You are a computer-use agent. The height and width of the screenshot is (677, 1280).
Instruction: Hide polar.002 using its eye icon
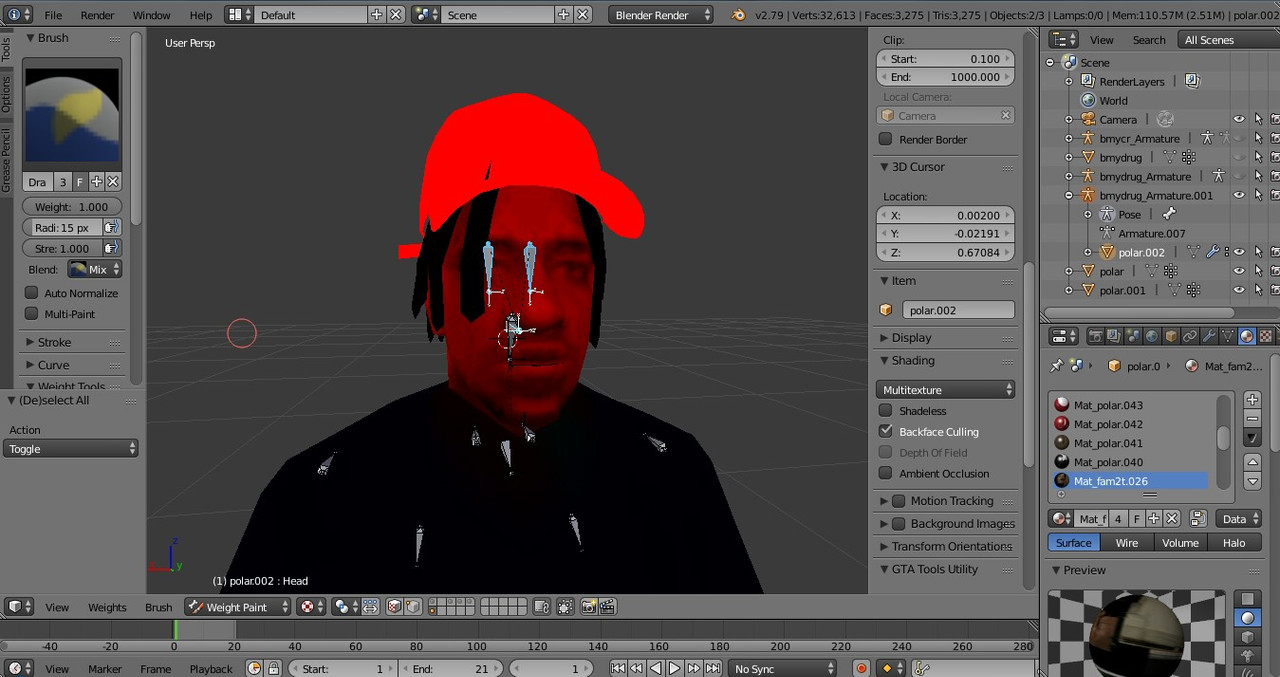1239,252
